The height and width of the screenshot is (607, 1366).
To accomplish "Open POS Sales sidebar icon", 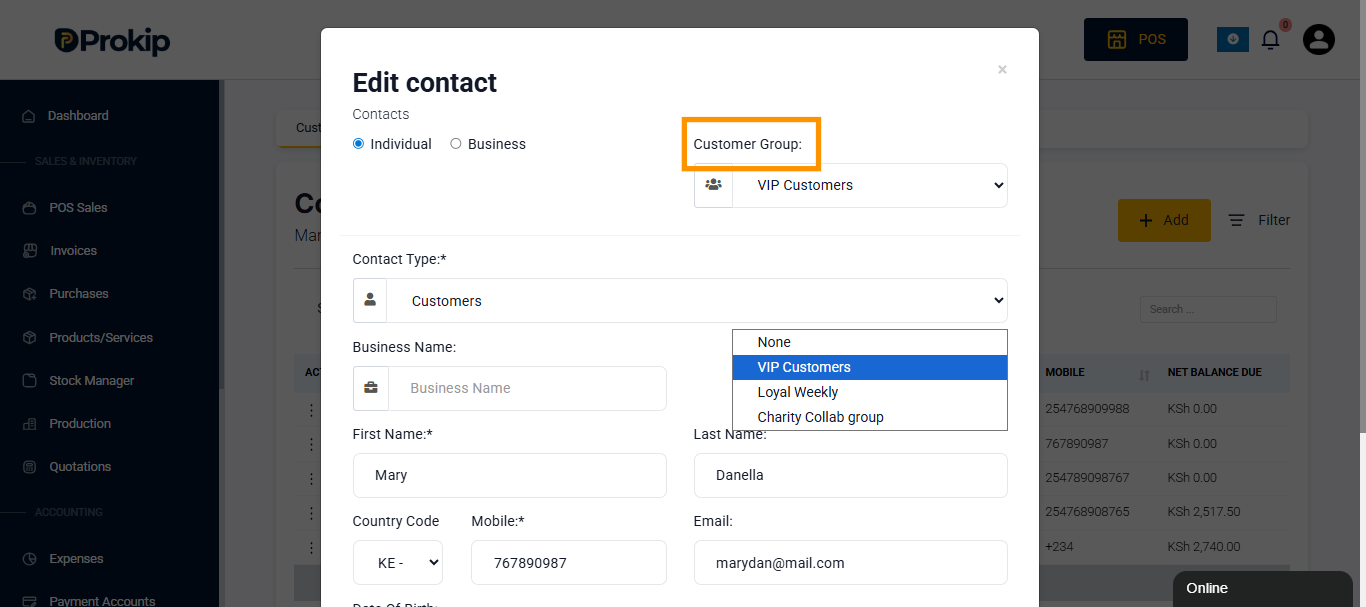I will pos(29,208).
